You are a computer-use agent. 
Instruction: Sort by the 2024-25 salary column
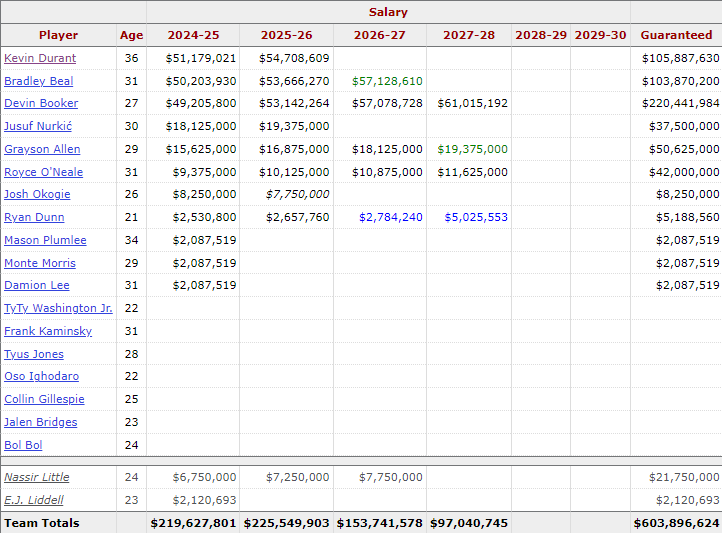click(x=193, y=35)
